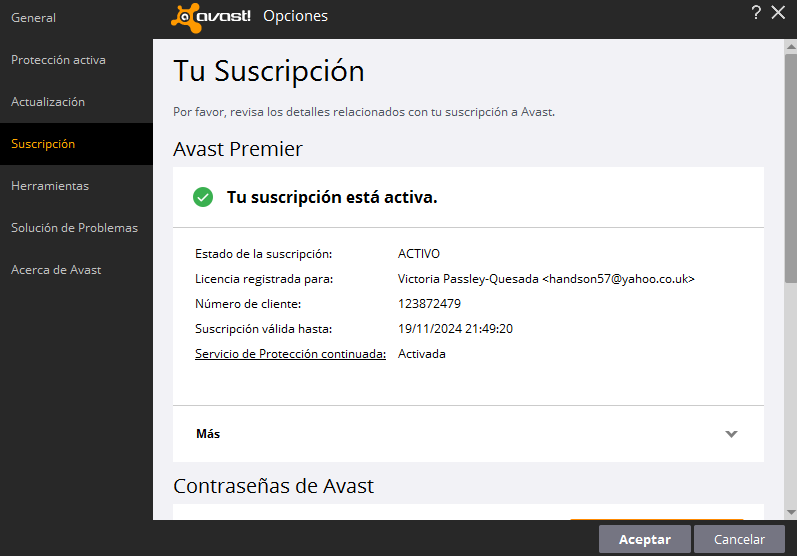
Task: Click the green active subscription checkmark
Action: pos(203,197)
